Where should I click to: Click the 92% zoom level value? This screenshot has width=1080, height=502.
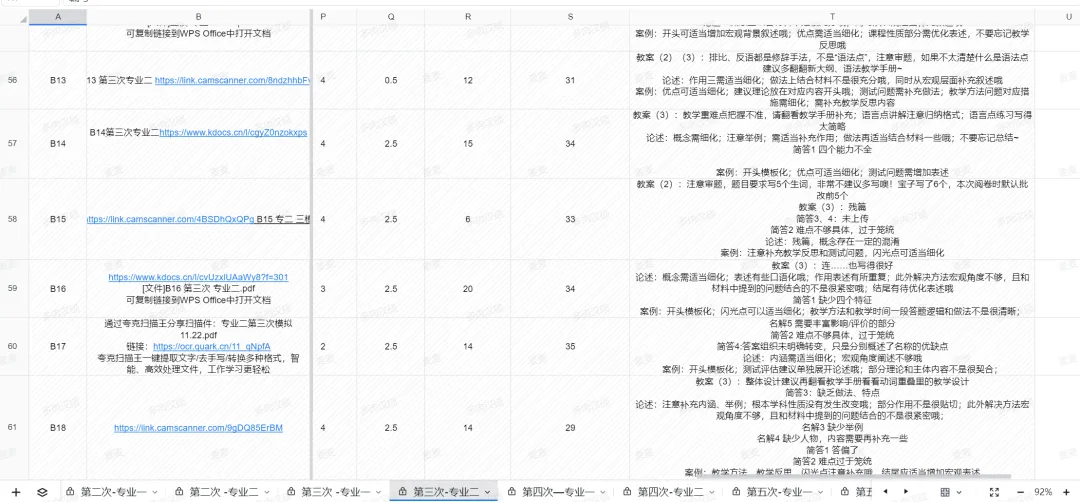[x=1043, y=492]
